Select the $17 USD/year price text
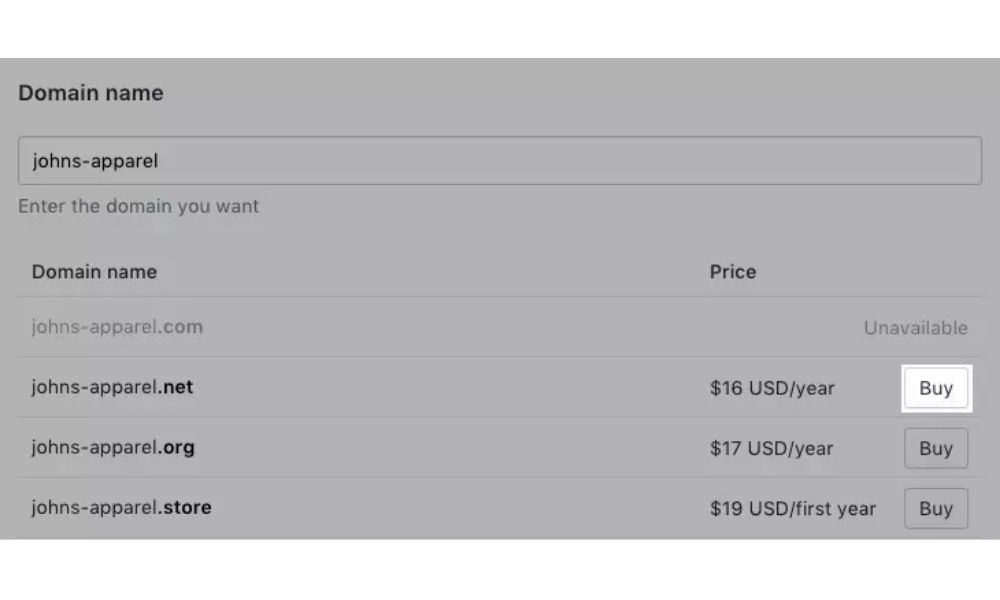 pyautogui.click(x=772, y=448)
